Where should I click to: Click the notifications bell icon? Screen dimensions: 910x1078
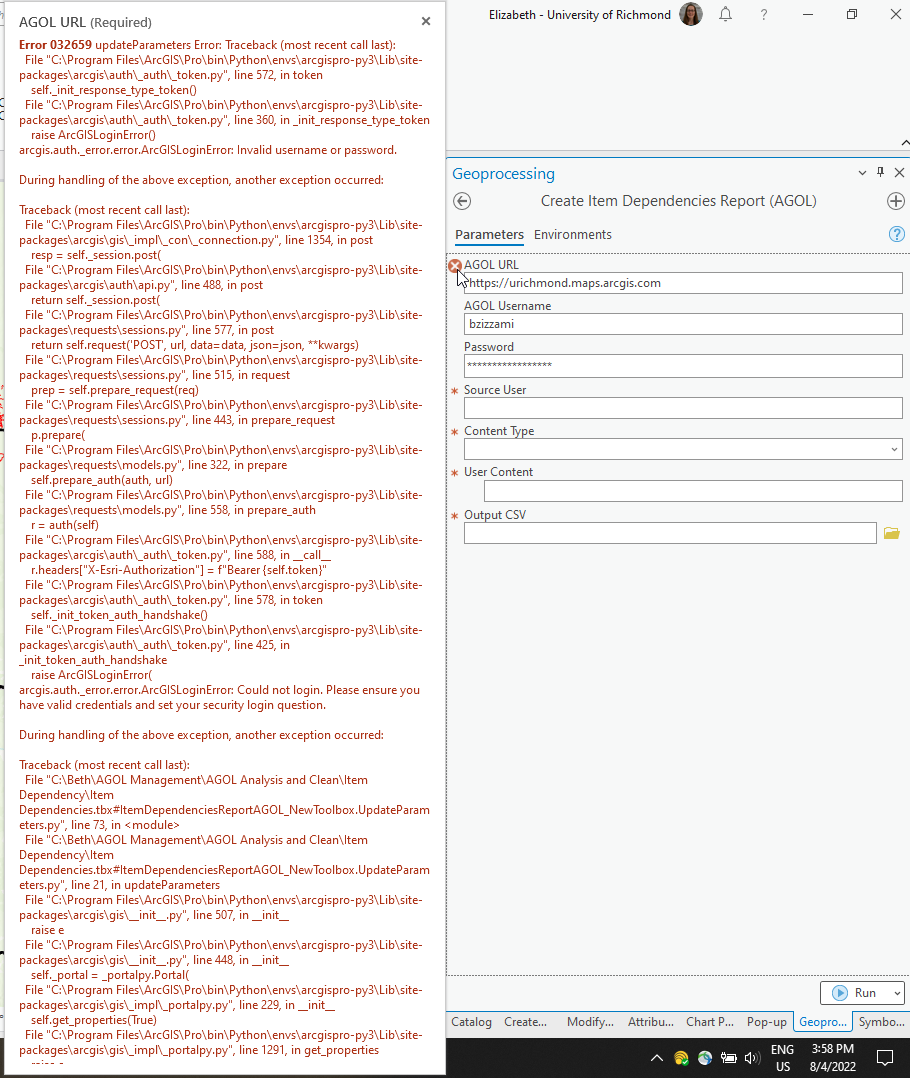(x=725, y=14)
